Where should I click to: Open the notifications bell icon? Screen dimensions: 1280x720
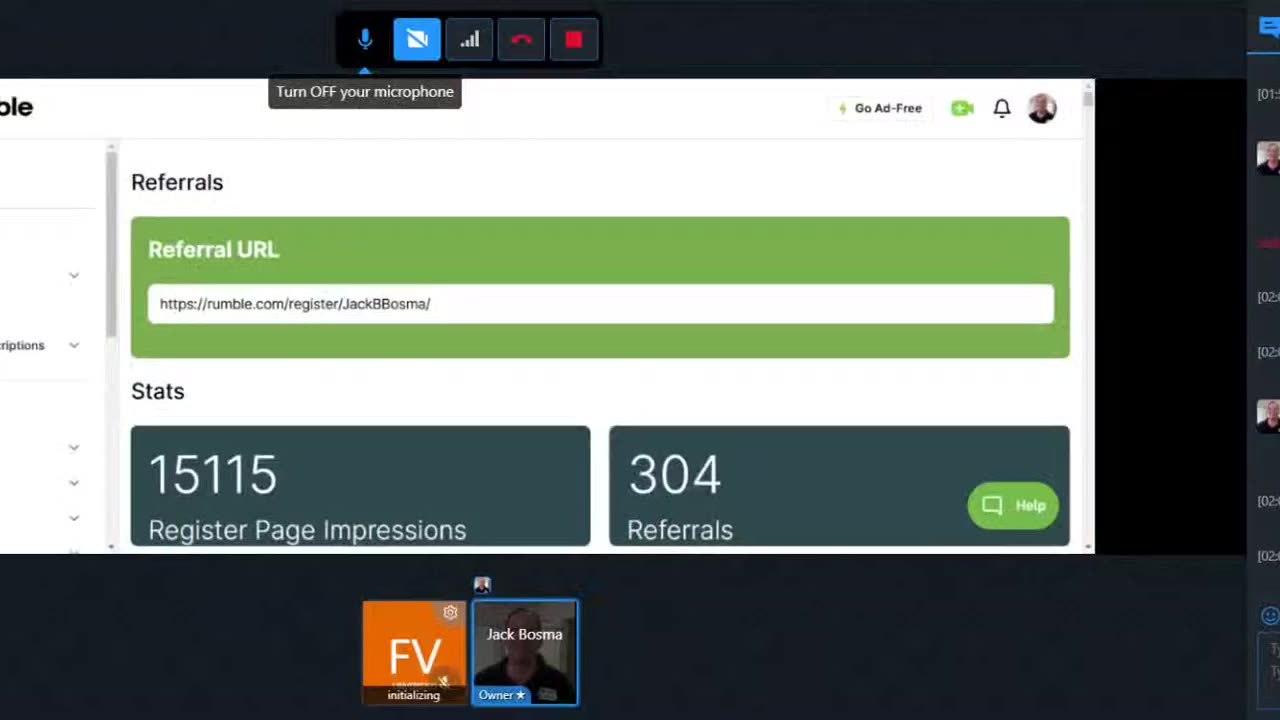(1002, 108)
